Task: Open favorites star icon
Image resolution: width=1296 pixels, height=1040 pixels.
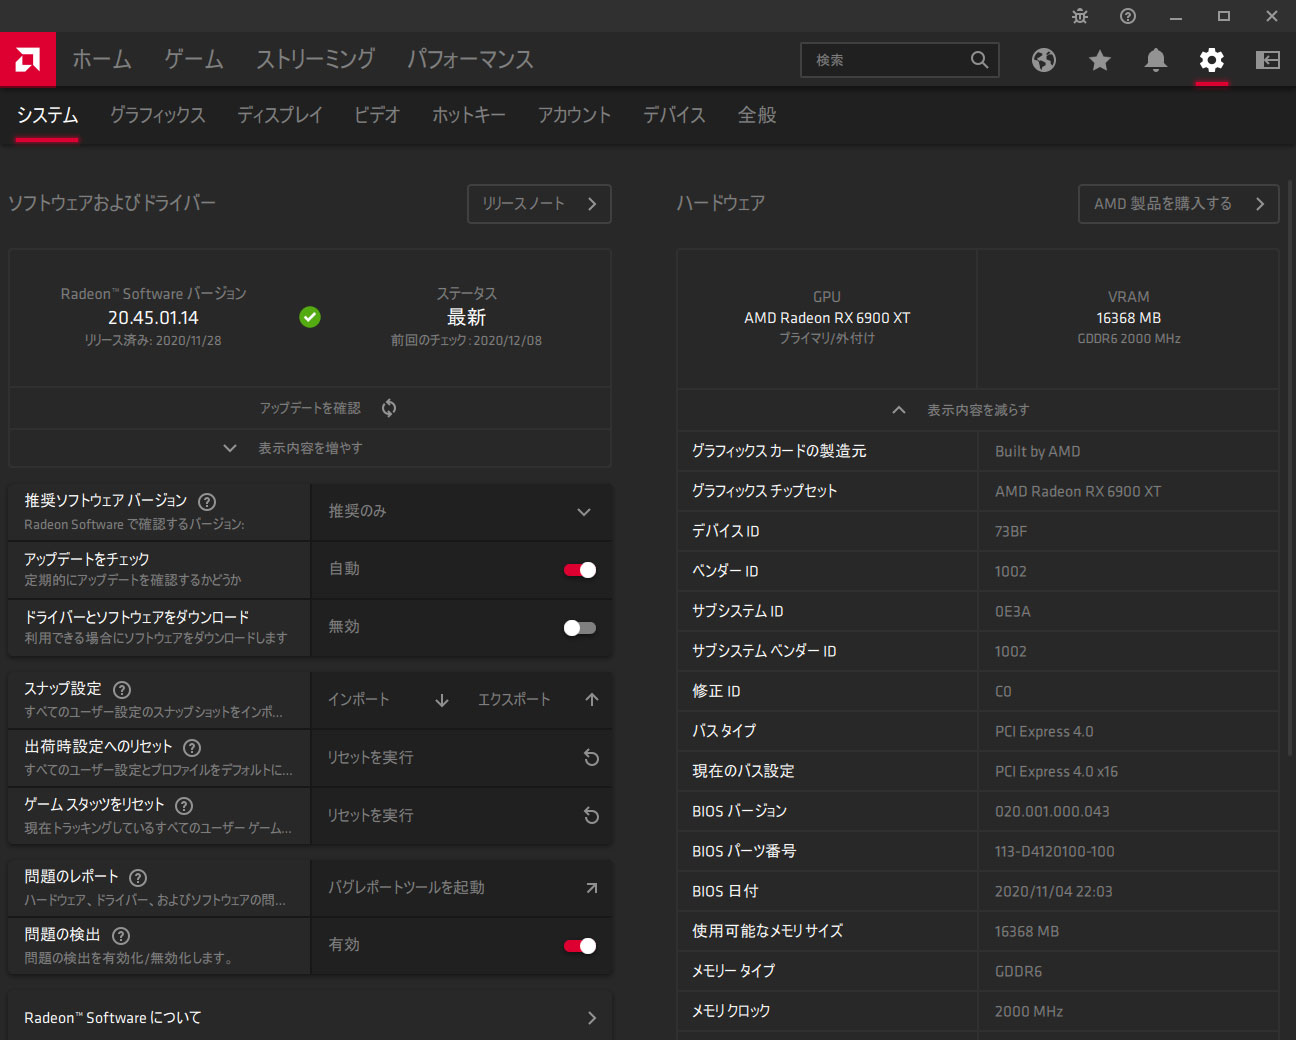Action: [x=1100, y=60]
